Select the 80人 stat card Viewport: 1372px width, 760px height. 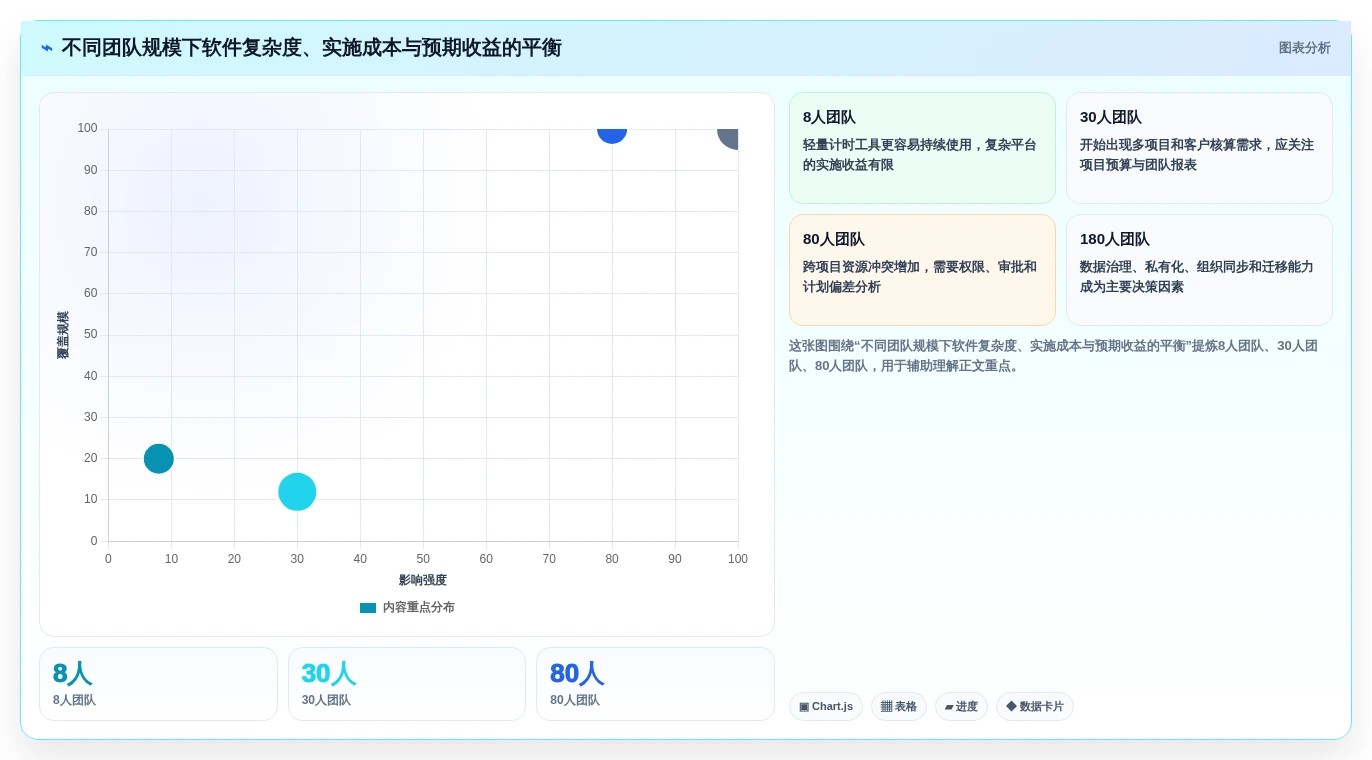coord(655,684)
